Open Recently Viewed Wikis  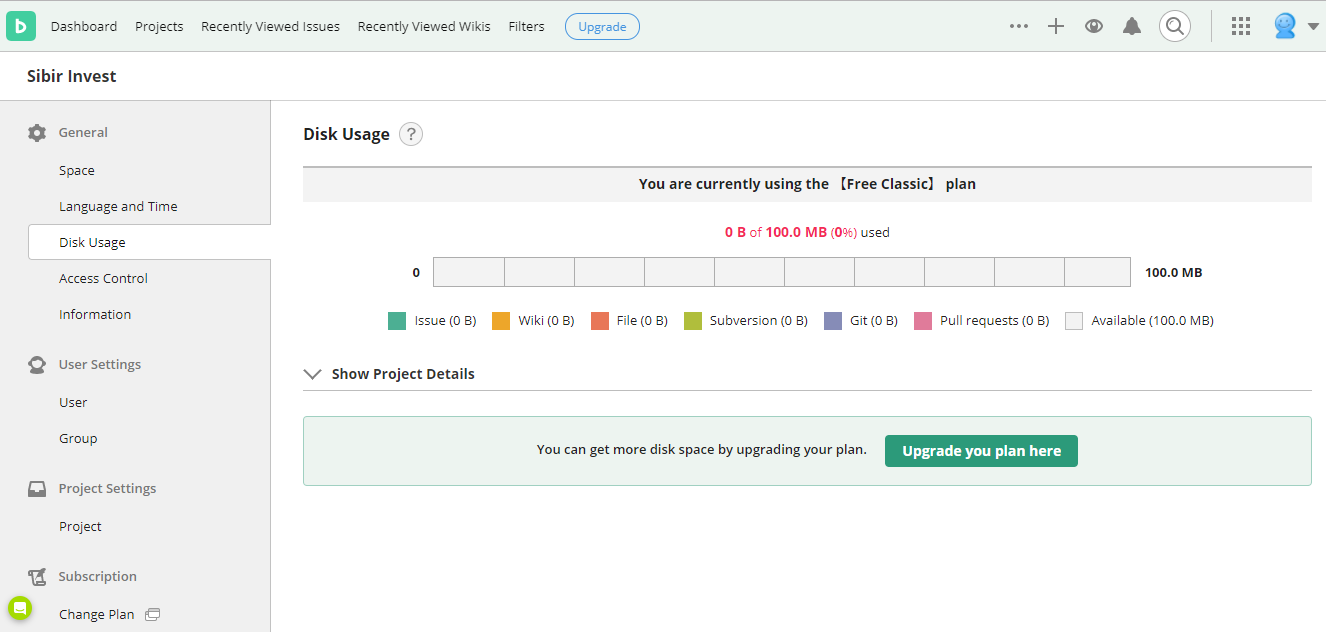(x=424, y=27)
